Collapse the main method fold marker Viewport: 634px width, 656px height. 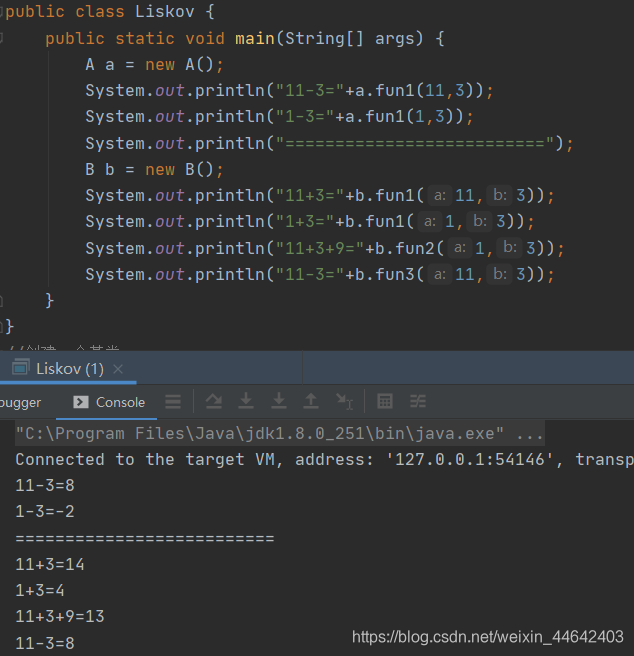point(2,38)
